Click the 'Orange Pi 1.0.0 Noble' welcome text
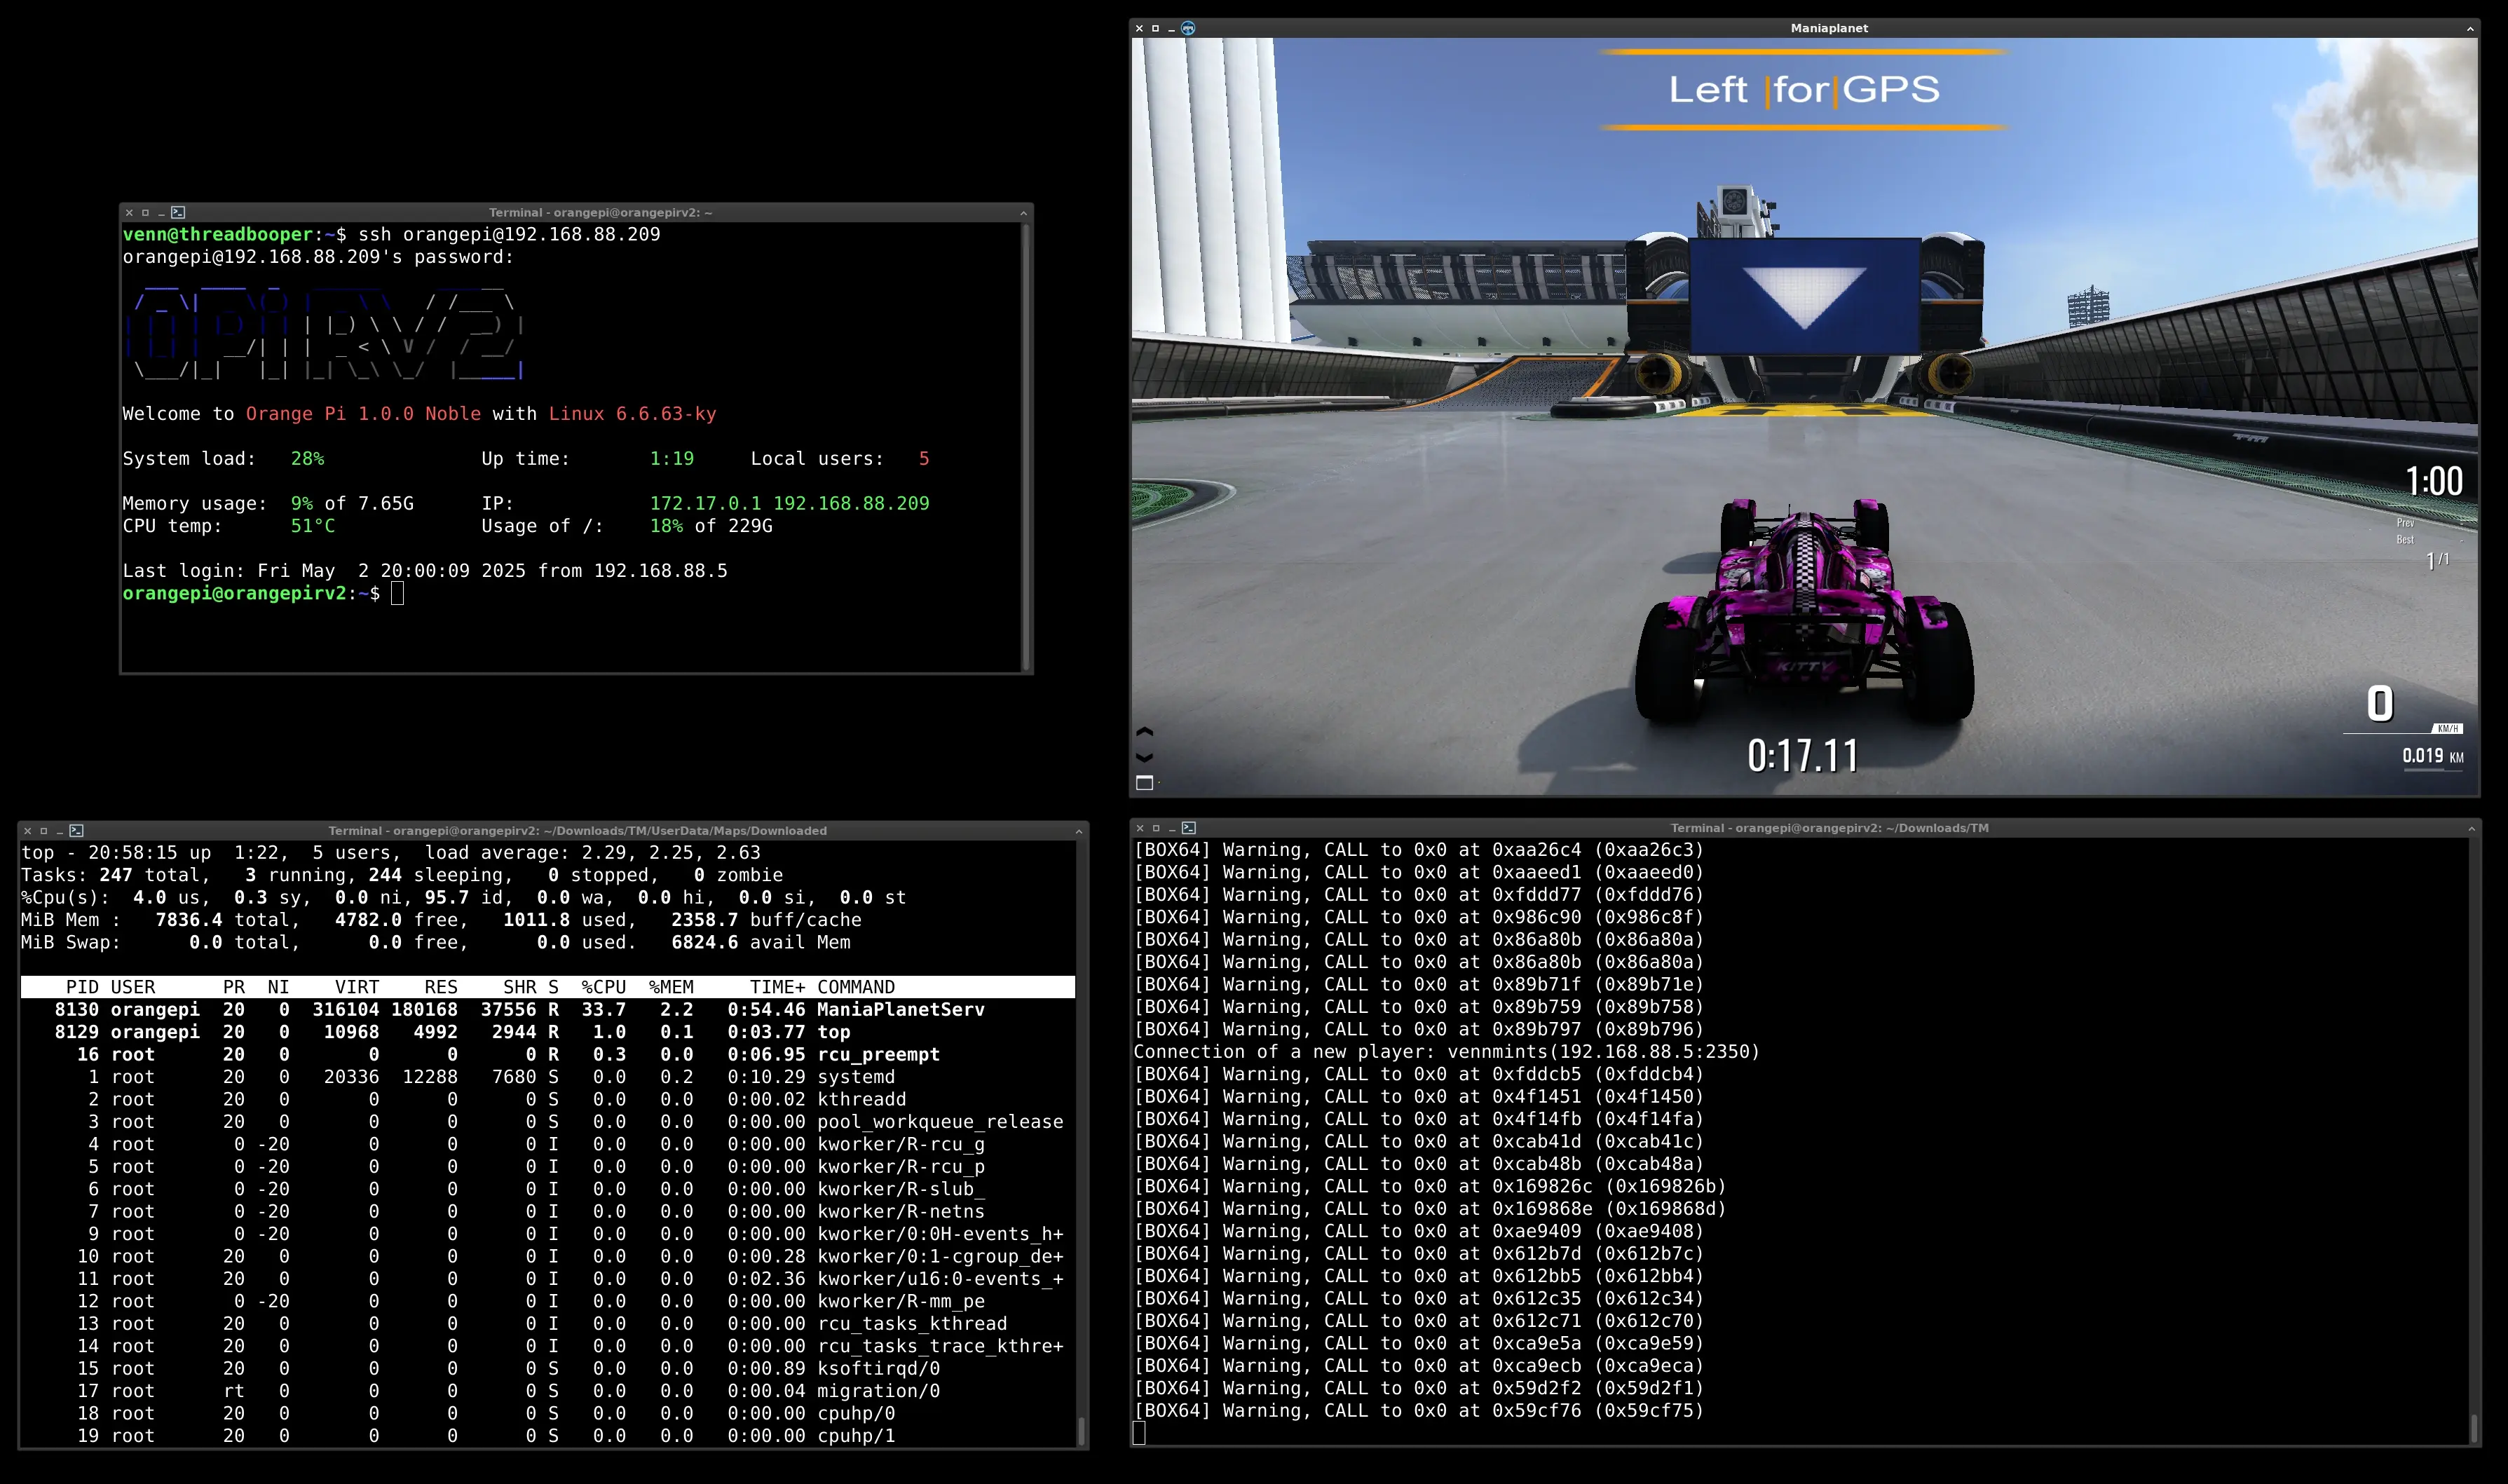This screenshot has height=1484, width=2508. click(x=363, y=414)
